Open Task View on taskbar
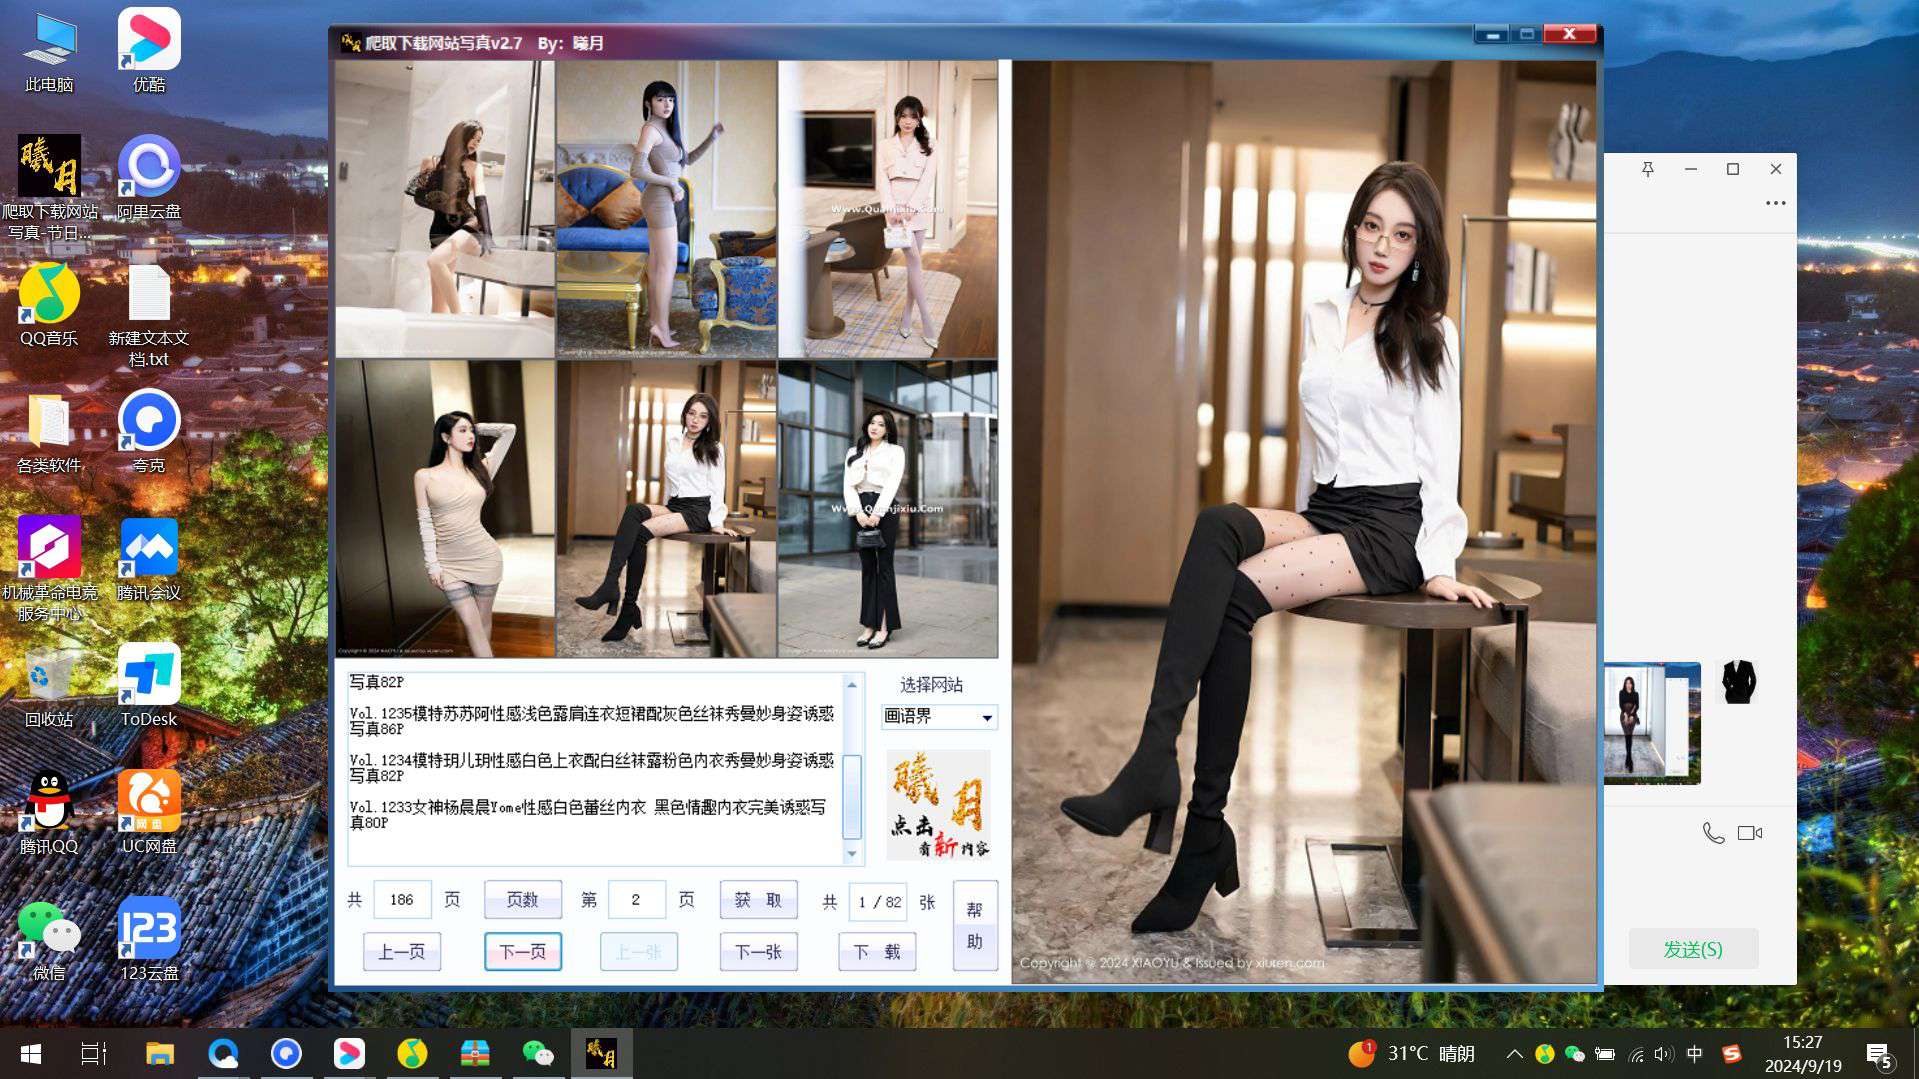 click(94, 1053)
